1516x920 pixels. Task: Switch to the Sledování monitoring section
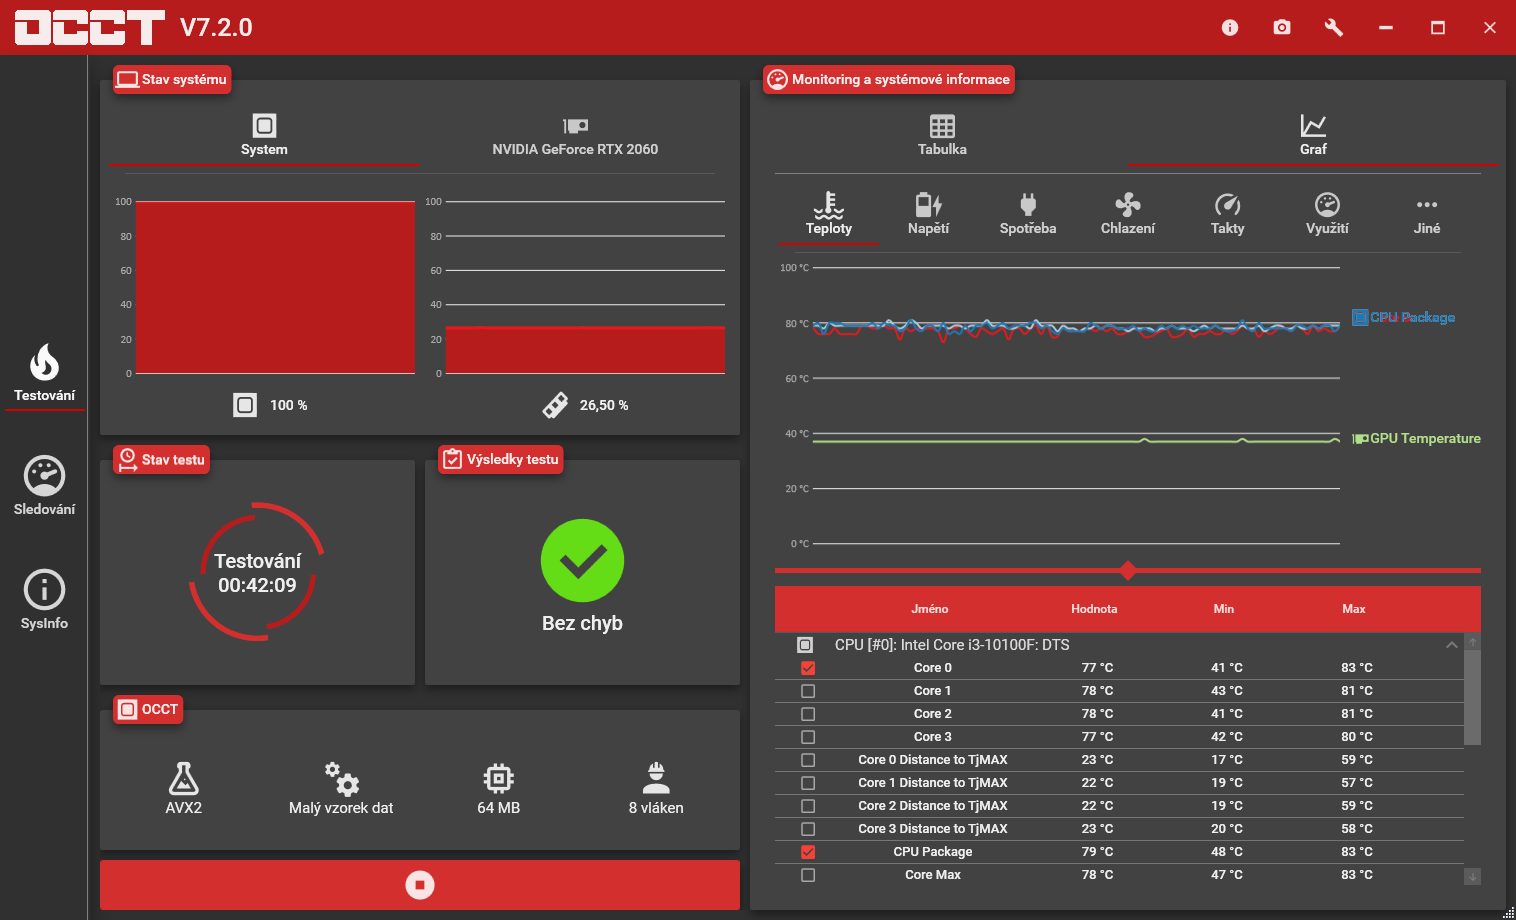44,486
